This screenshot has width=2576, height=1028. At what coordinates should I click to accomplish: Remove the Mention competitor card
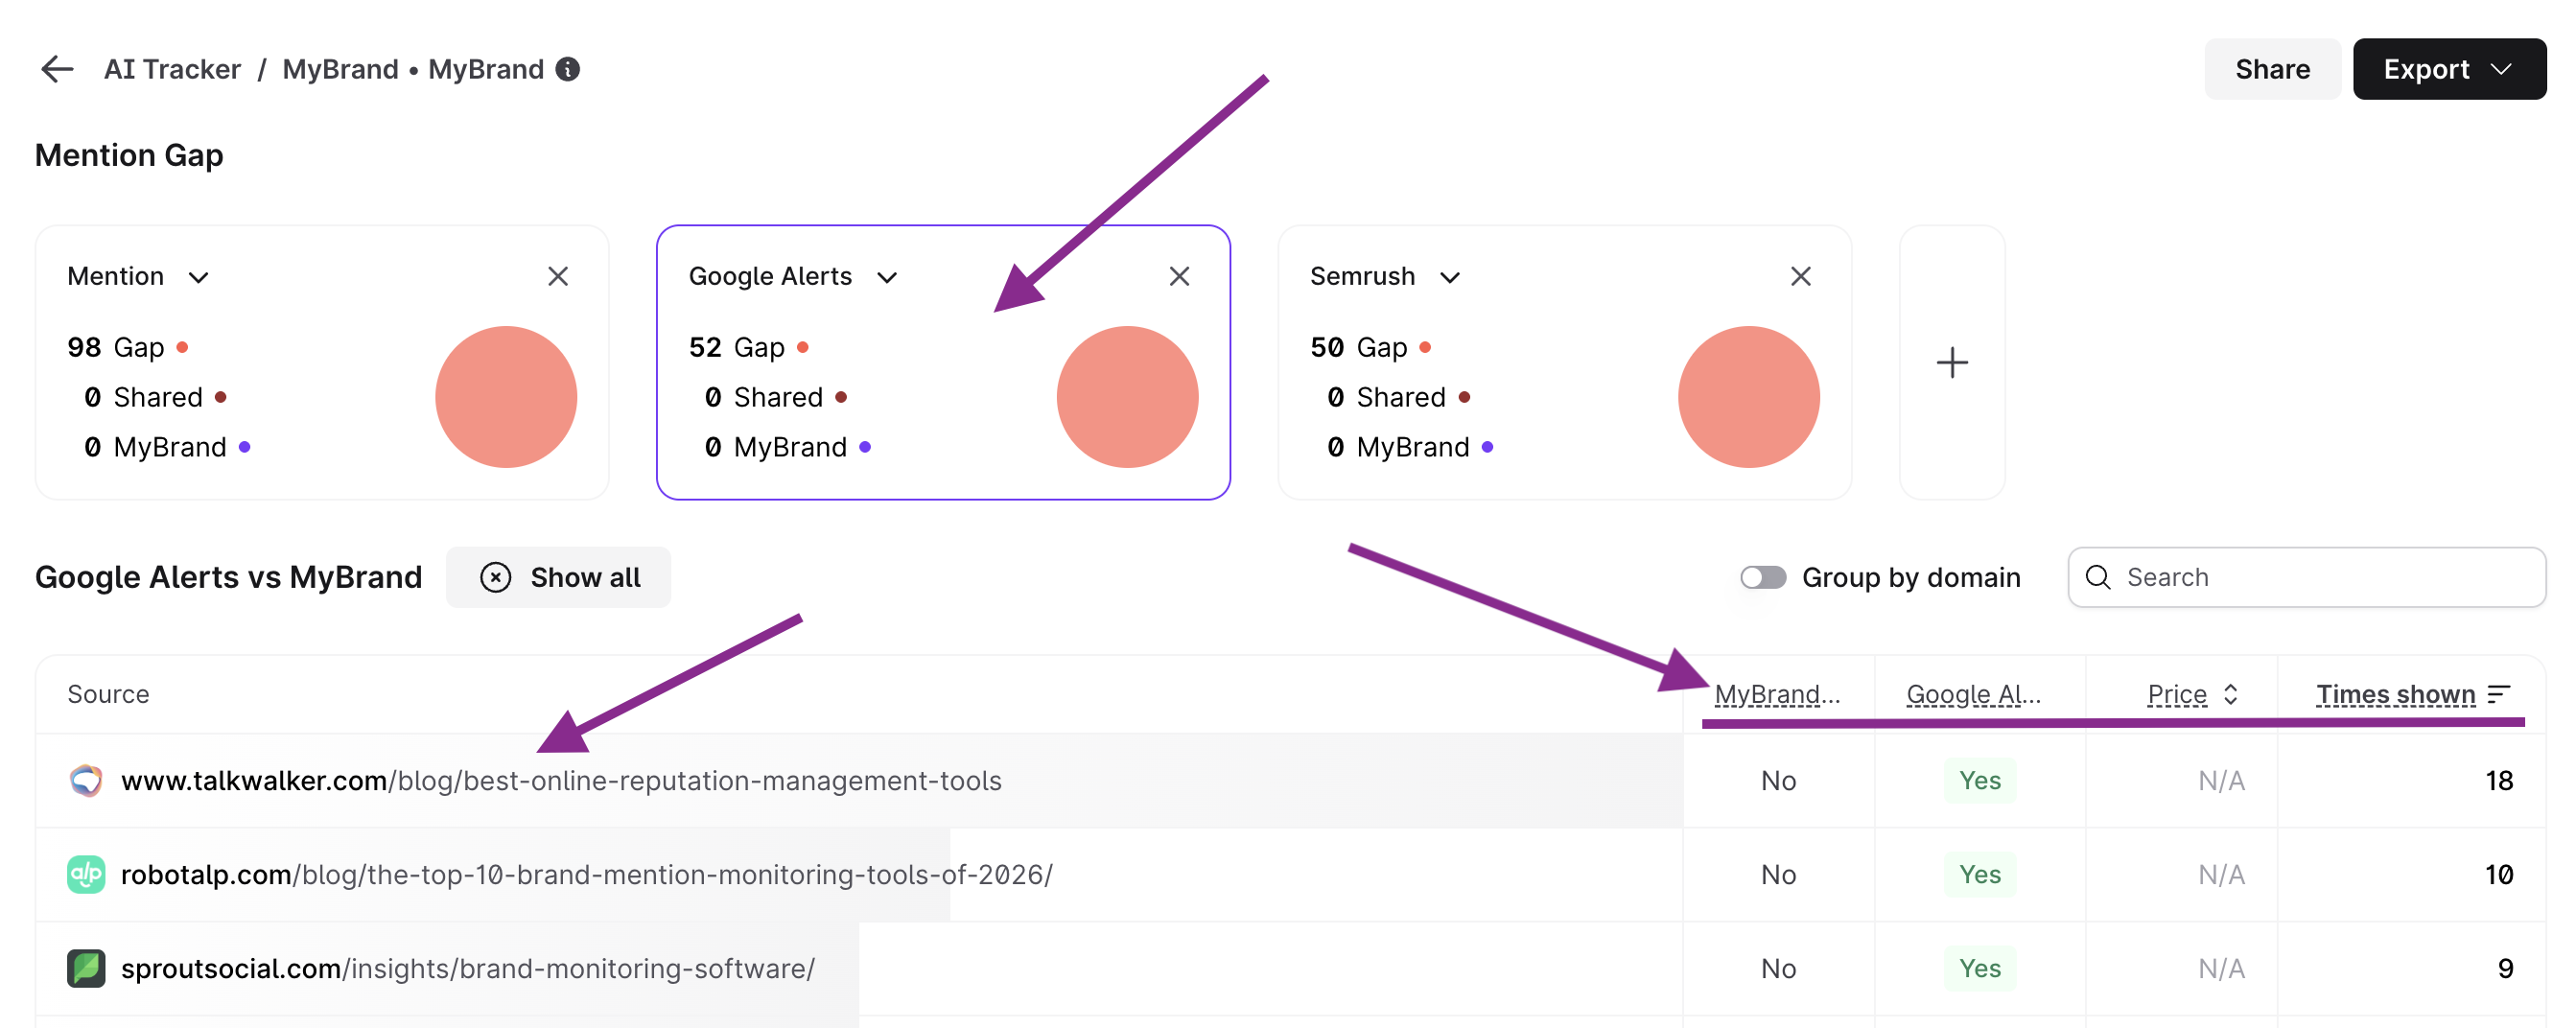(558, 276)
